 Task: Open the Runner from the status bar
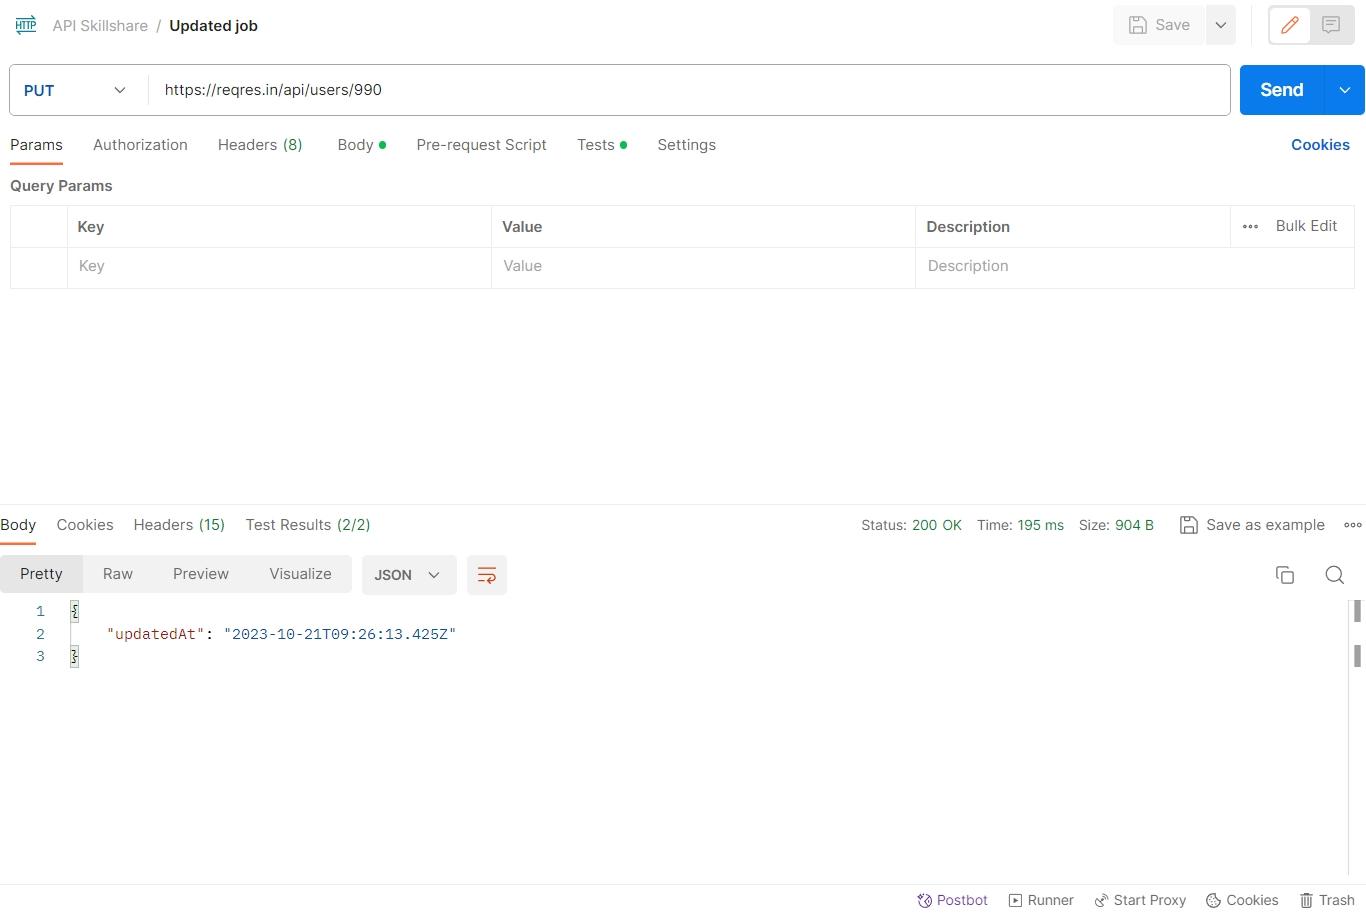1041,900
